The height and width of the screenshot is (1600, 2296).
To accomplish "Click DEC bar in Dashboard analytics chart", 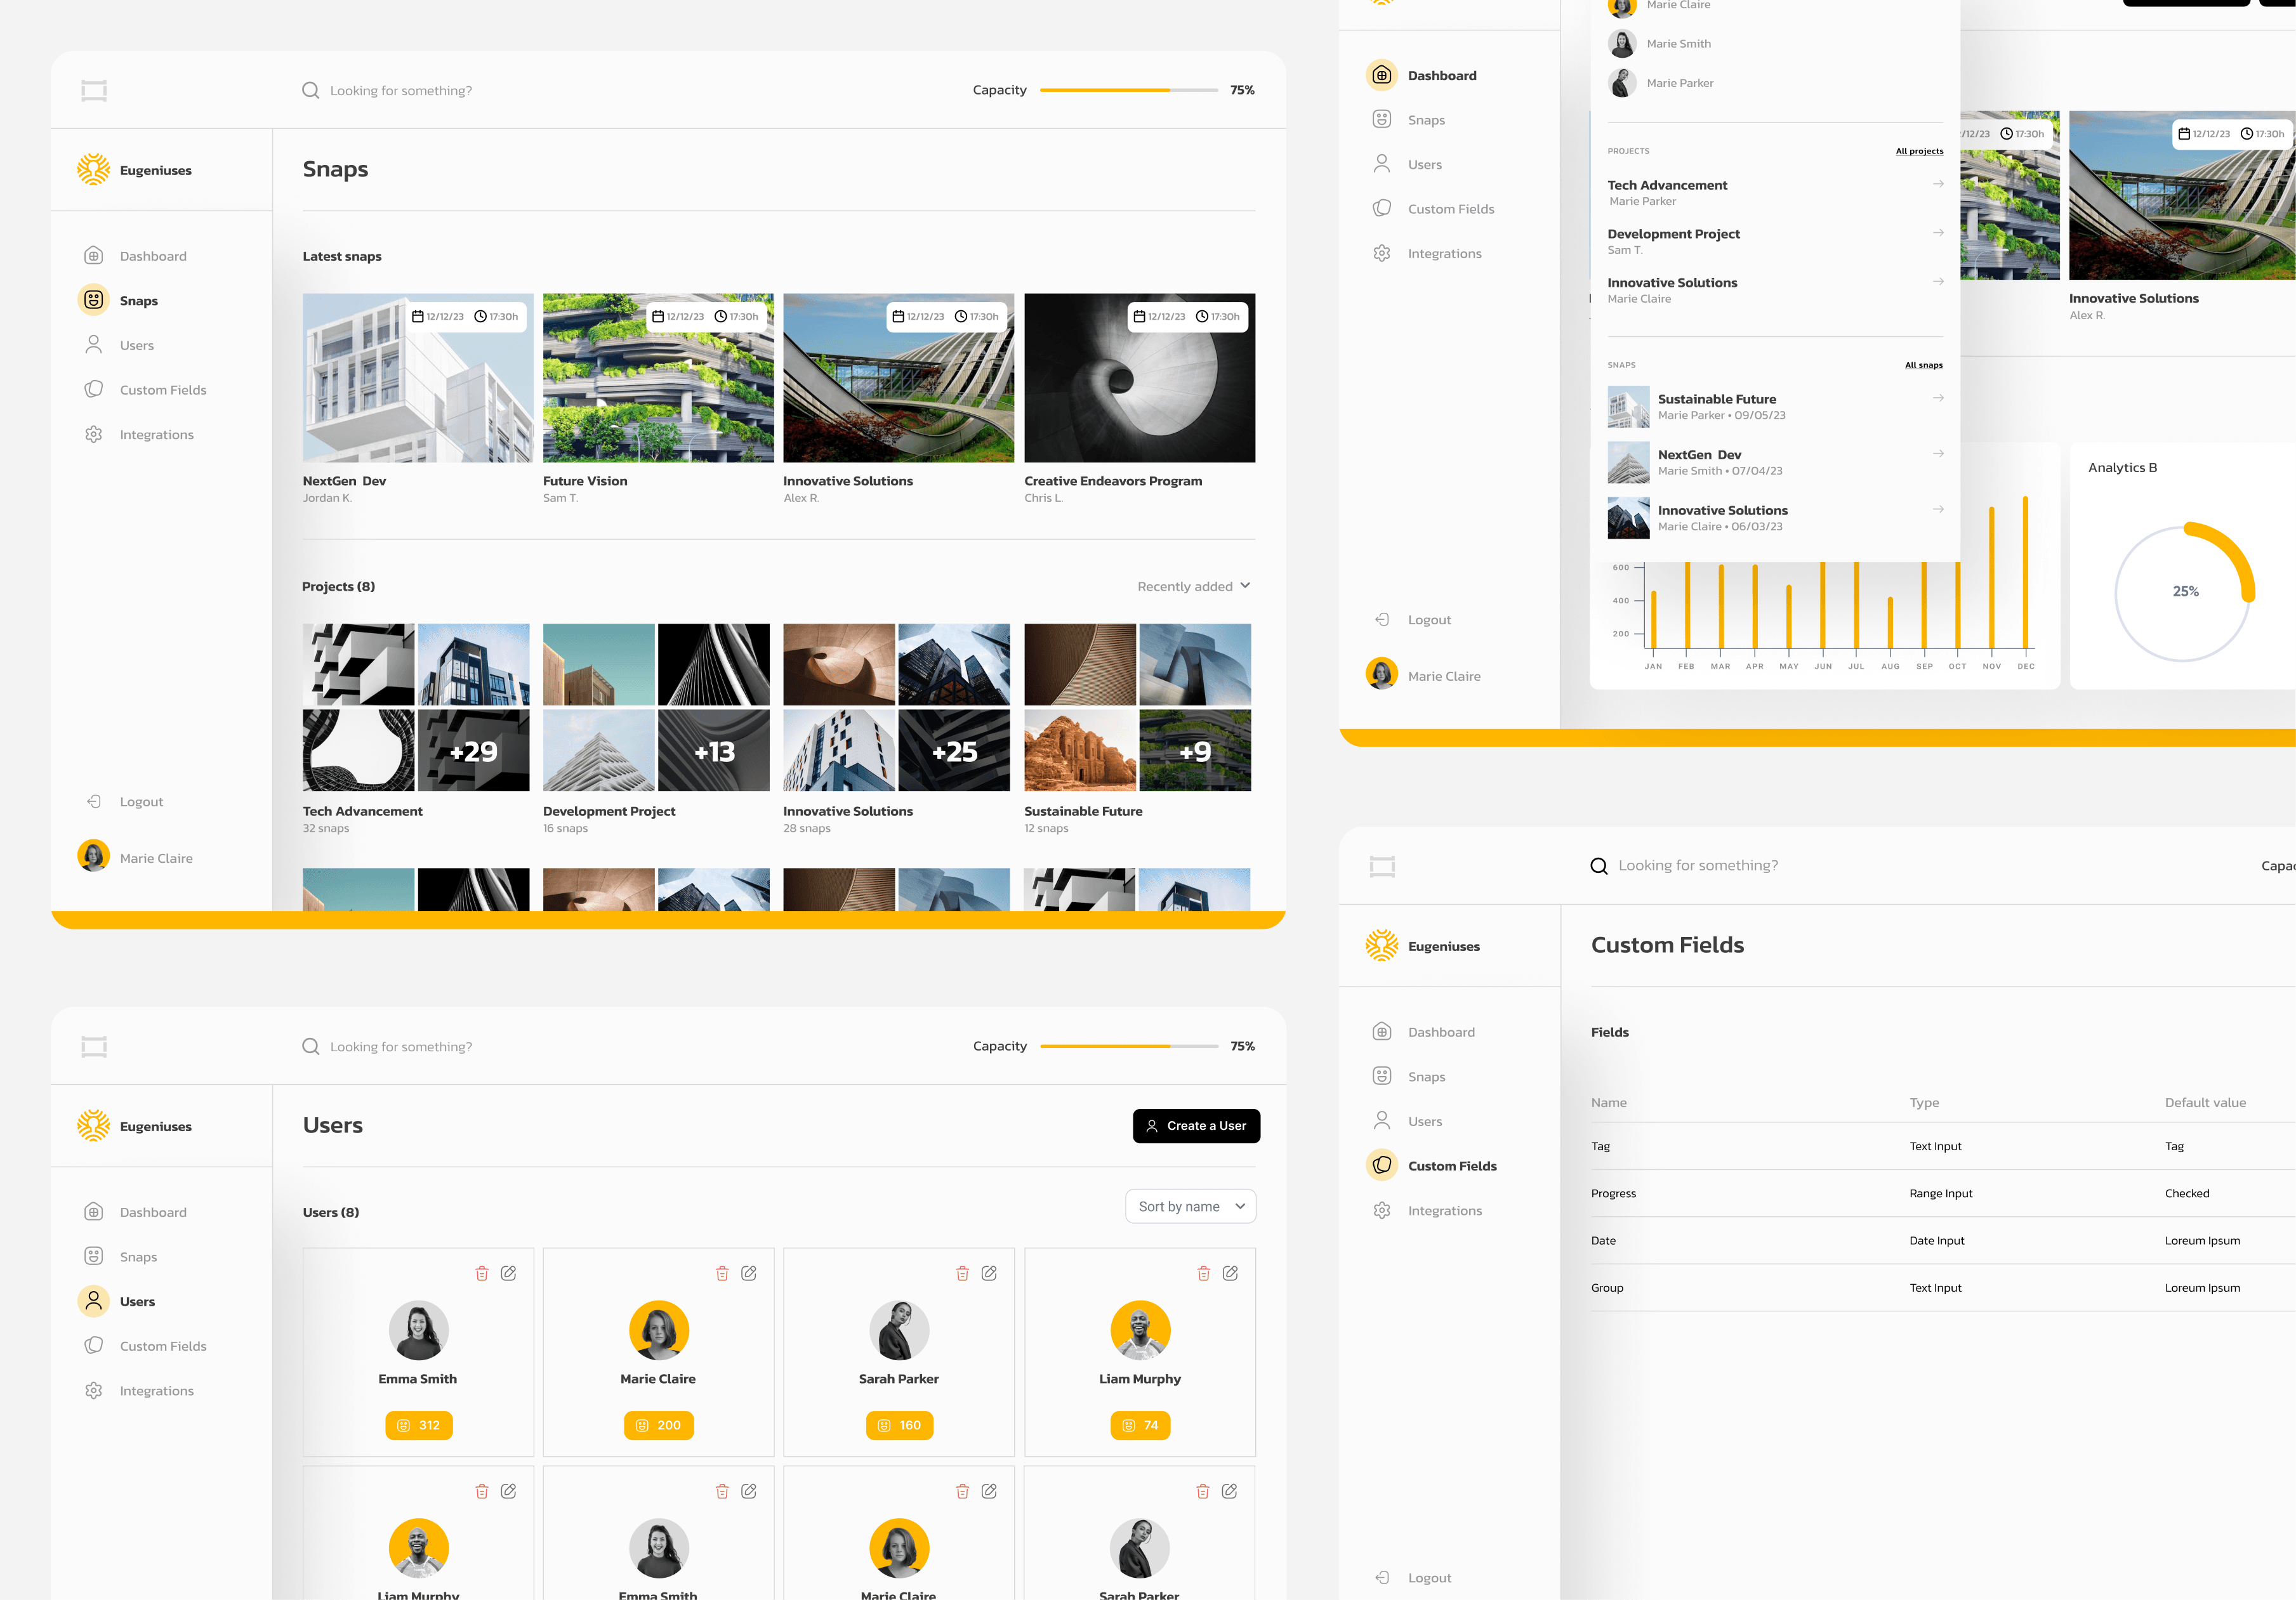I will (2025, 573).
